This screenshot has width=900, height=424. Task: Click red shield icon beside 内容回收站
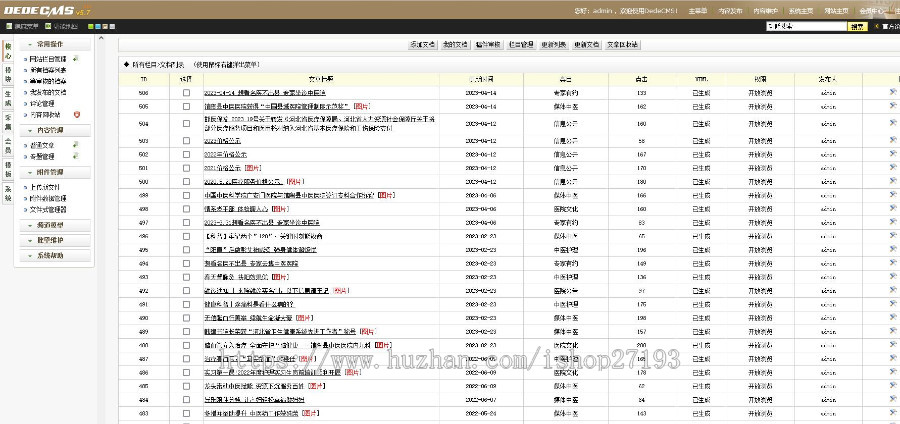(x=77, y=114)
